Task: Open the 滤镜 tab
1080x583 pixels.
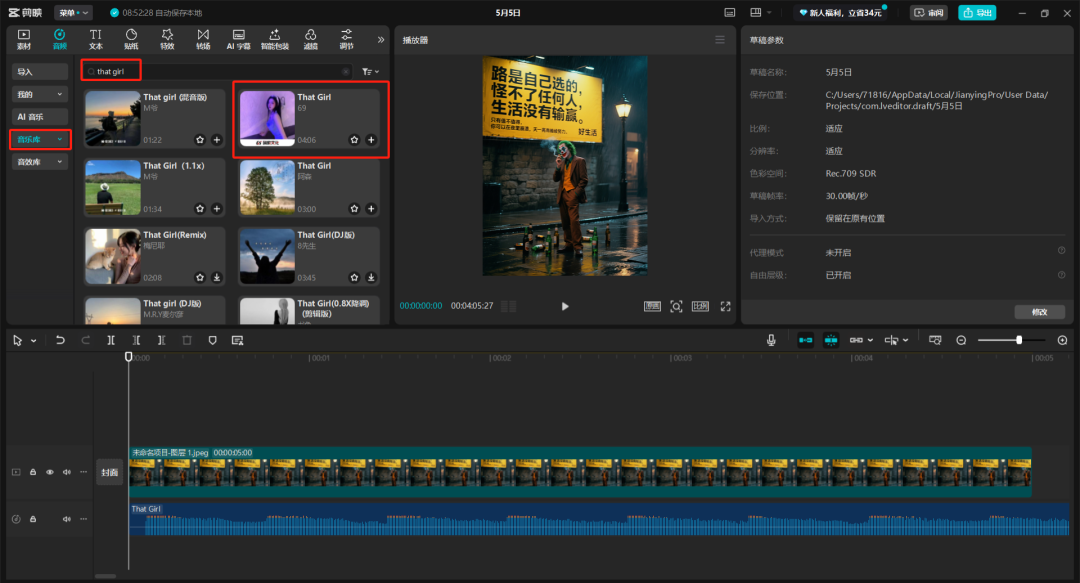Action: click(x=311, y=39)
